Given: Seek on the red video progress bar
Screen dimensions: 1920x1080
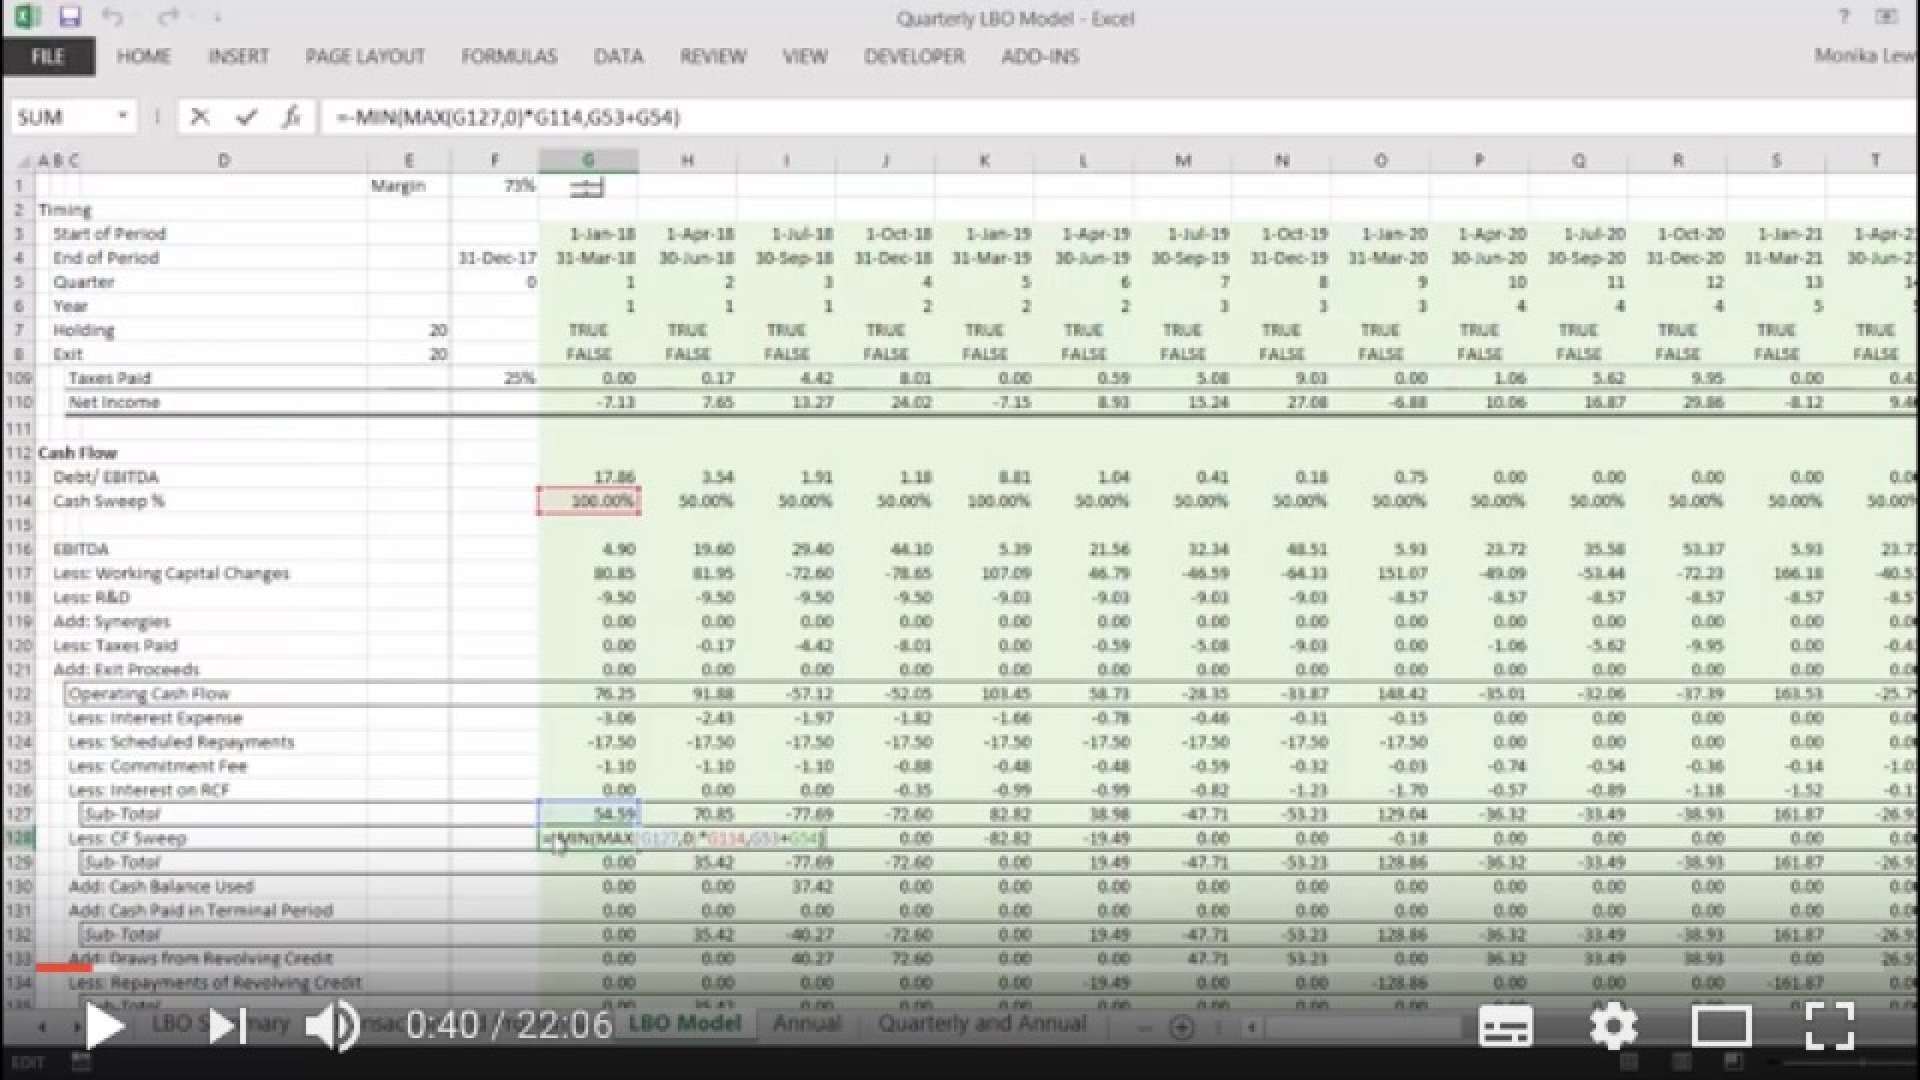Looking at the screenshot, I should click(63, 966).
